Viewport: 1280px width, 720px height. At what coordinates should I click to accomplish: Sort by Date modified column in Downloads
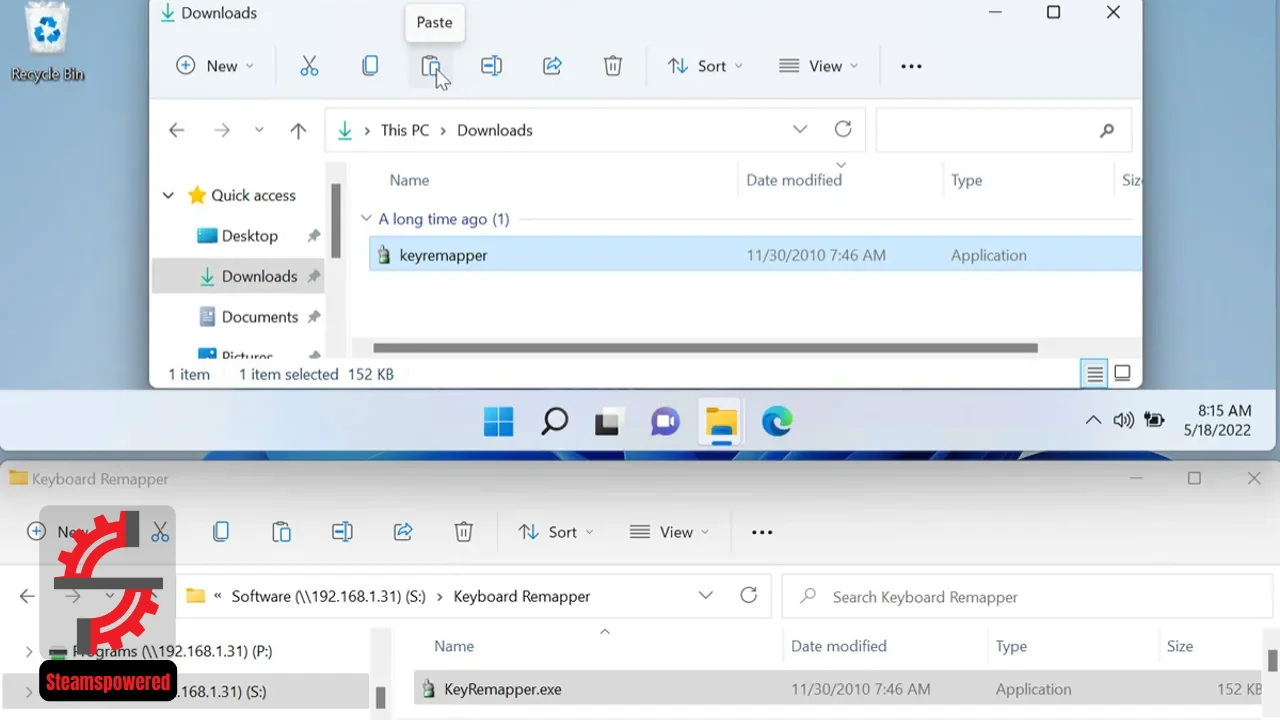click(x=794, y=180)
